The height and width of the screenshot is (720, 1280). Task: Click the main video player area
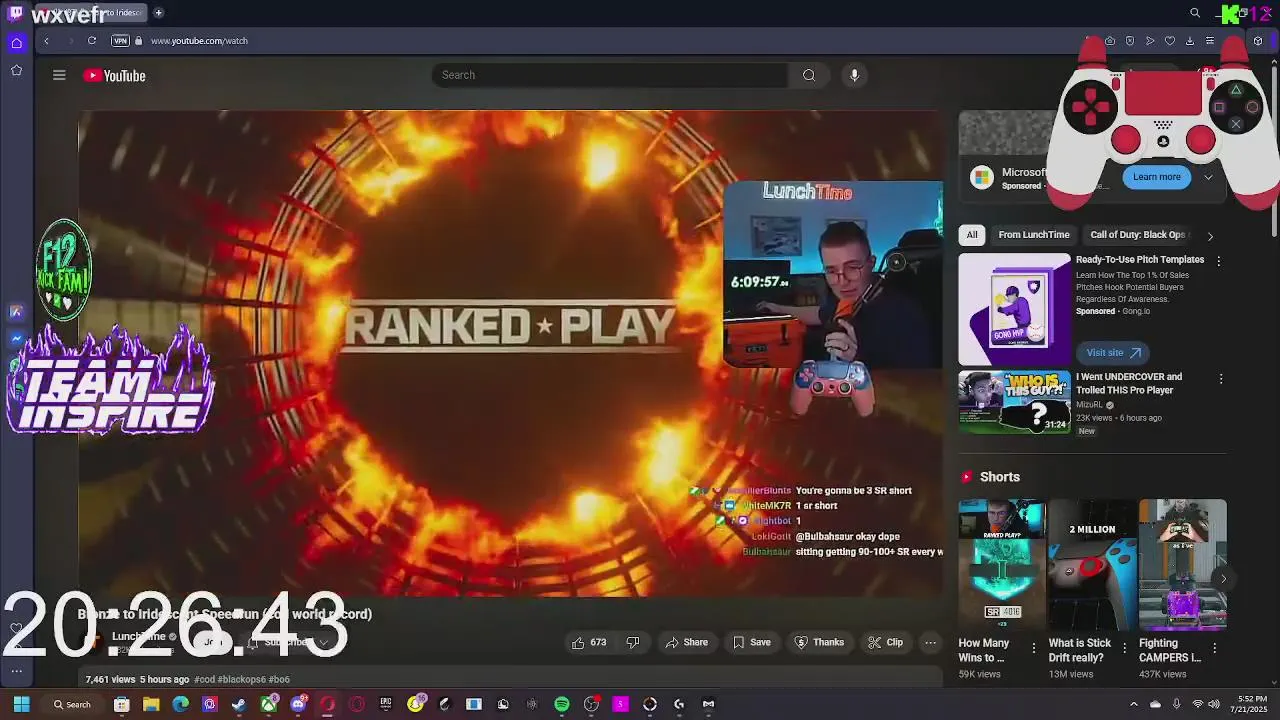tap(510, 353)
